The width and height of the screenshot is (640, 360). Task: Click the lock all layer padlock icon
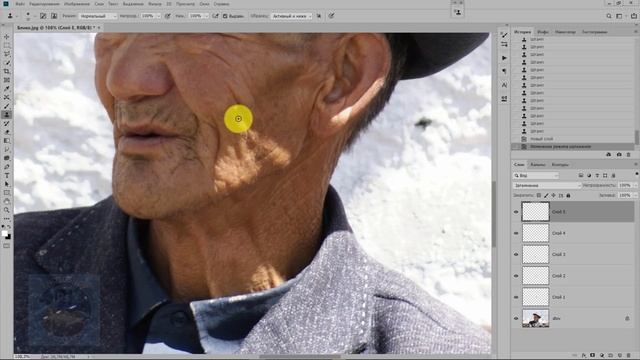[568, 196]
